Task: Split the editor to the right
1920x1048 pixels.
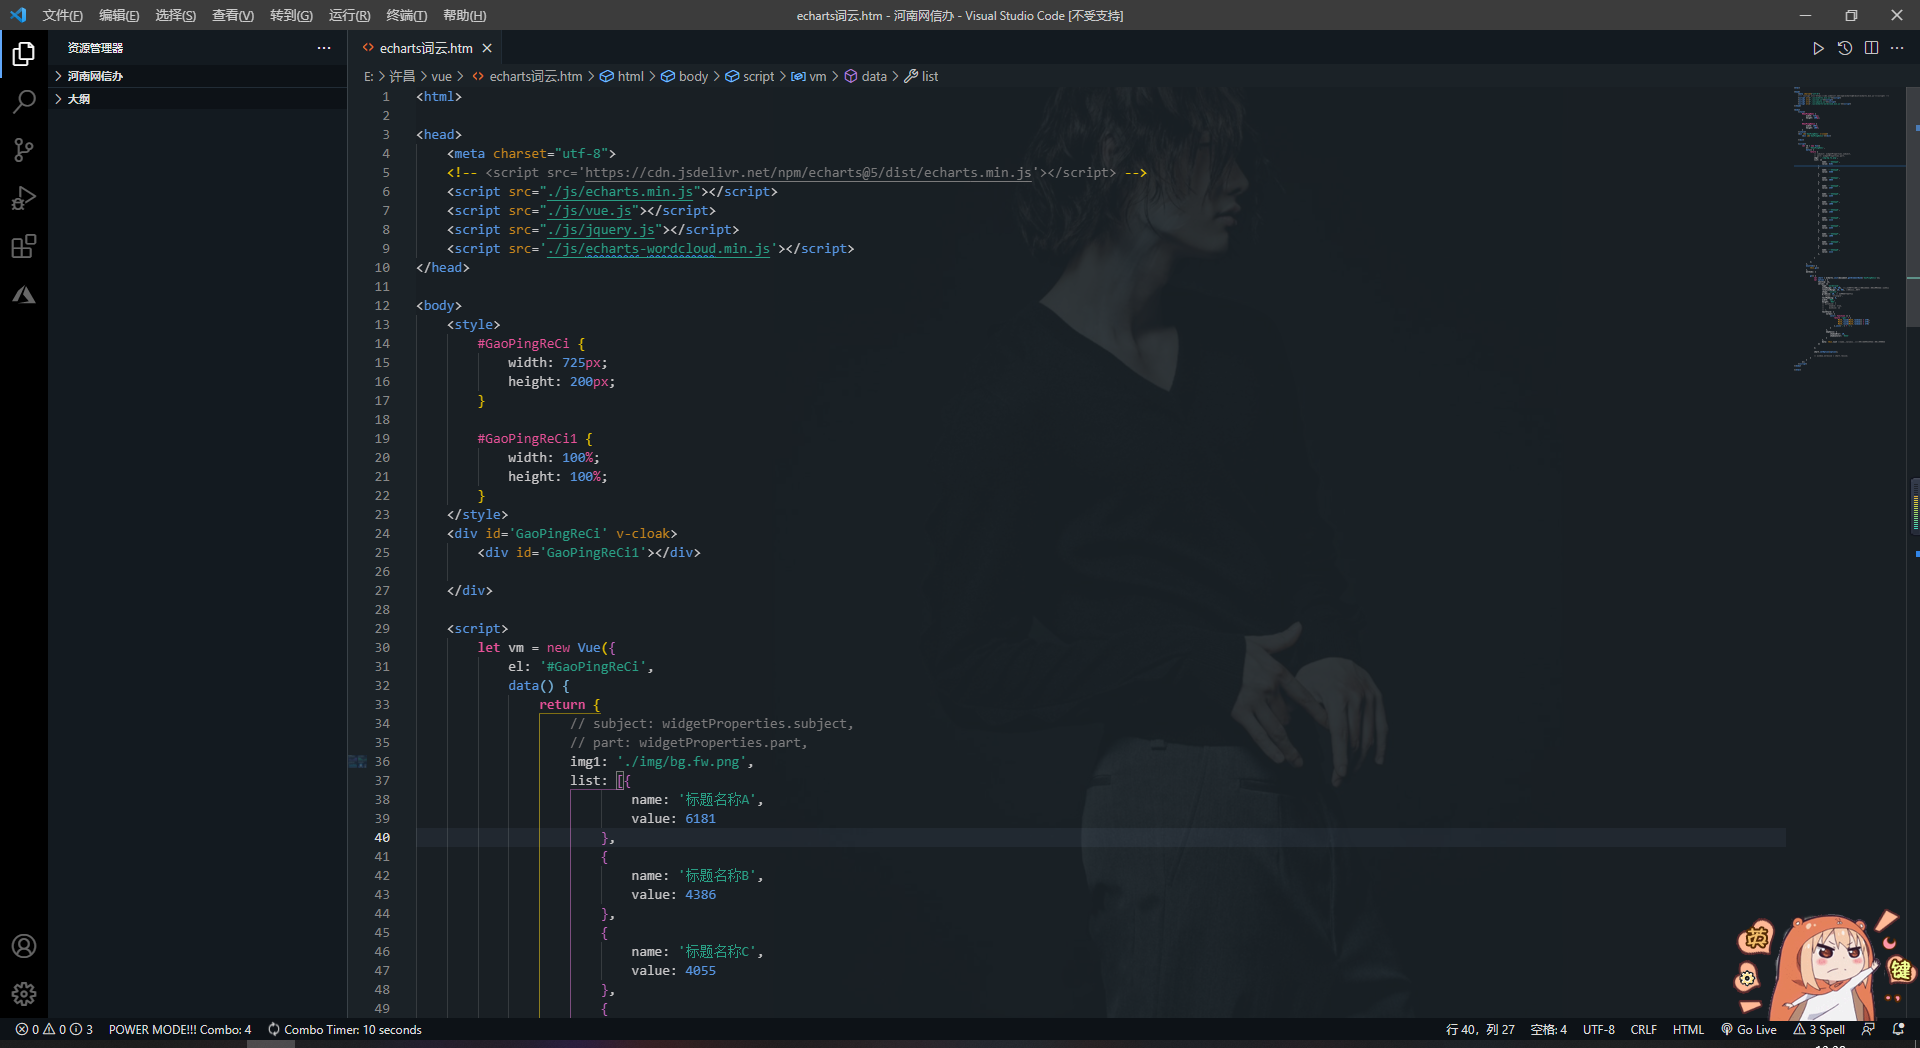Action: pos(1871,48)
